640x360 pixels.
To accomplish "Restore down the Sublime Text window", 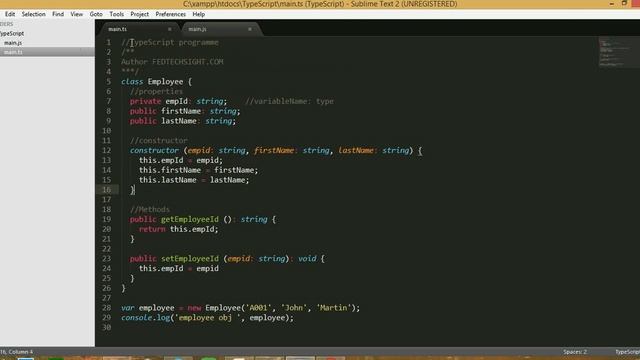I will coord(624,3).
